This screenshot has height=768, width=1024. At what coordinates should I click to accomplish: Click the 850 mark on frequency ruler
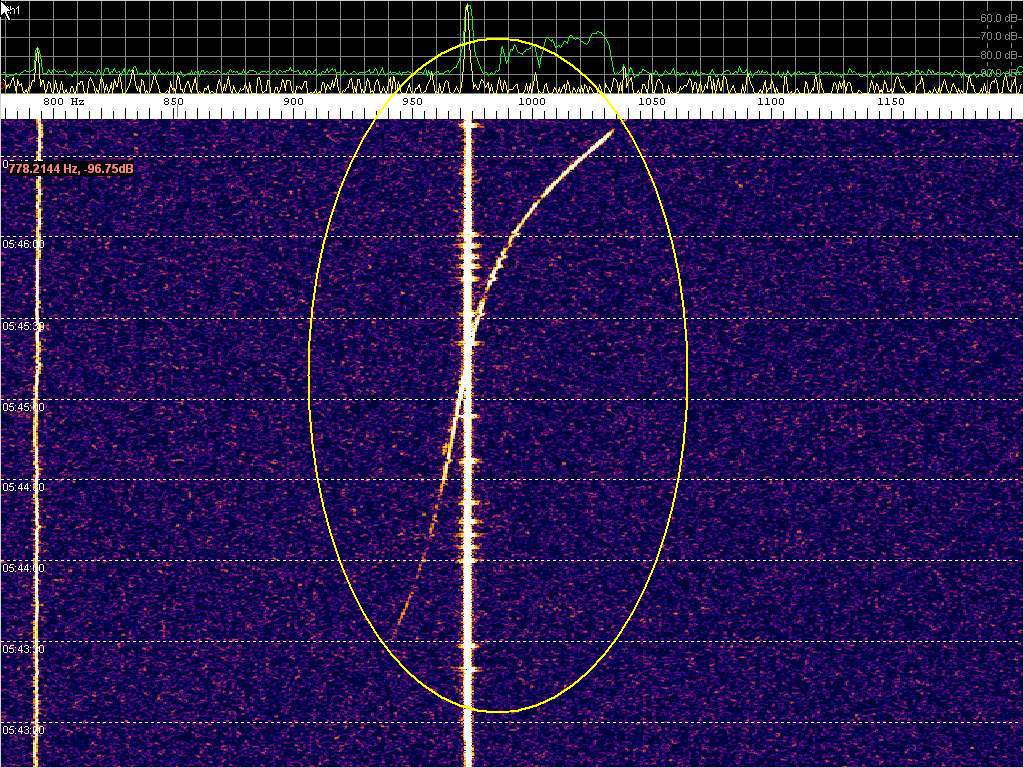173,102
